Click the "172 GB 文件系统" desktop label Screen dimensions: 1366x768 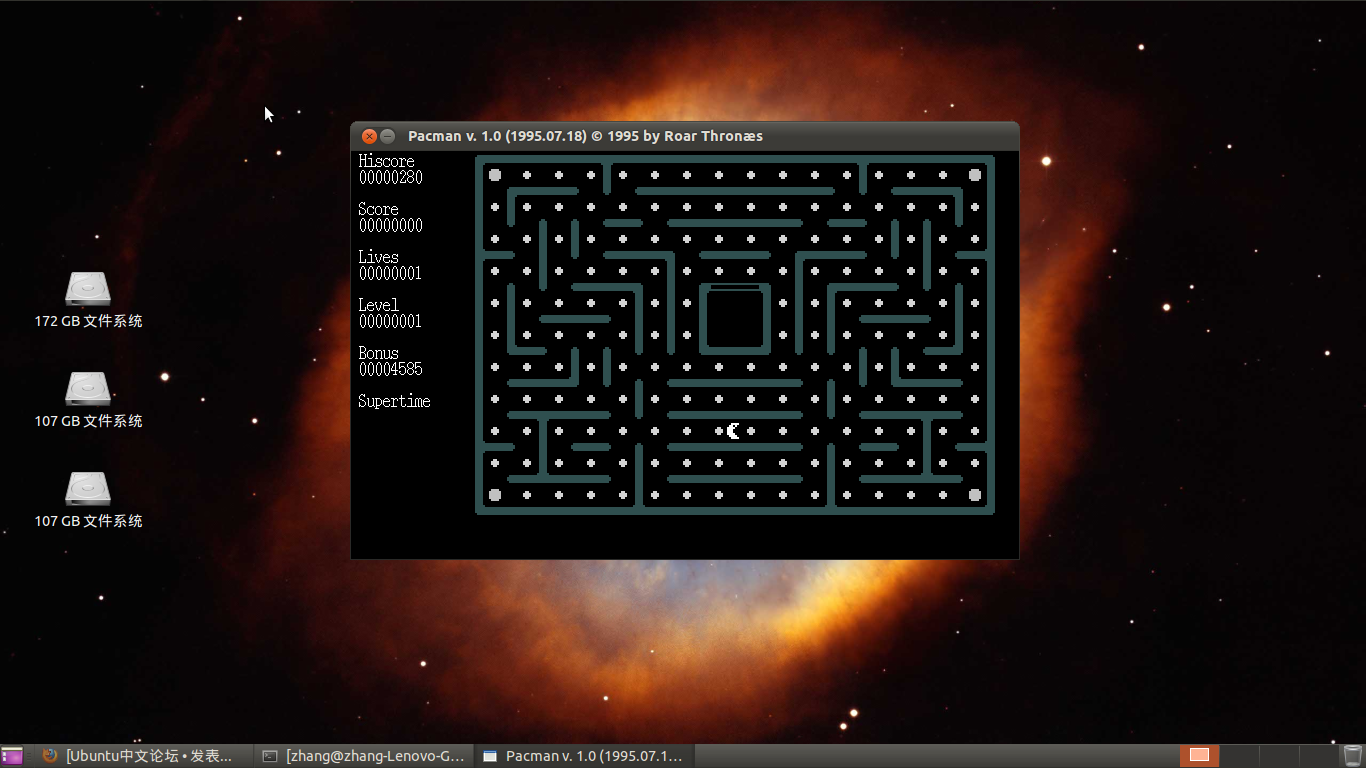pyautogui.click(x=88, y=321)
